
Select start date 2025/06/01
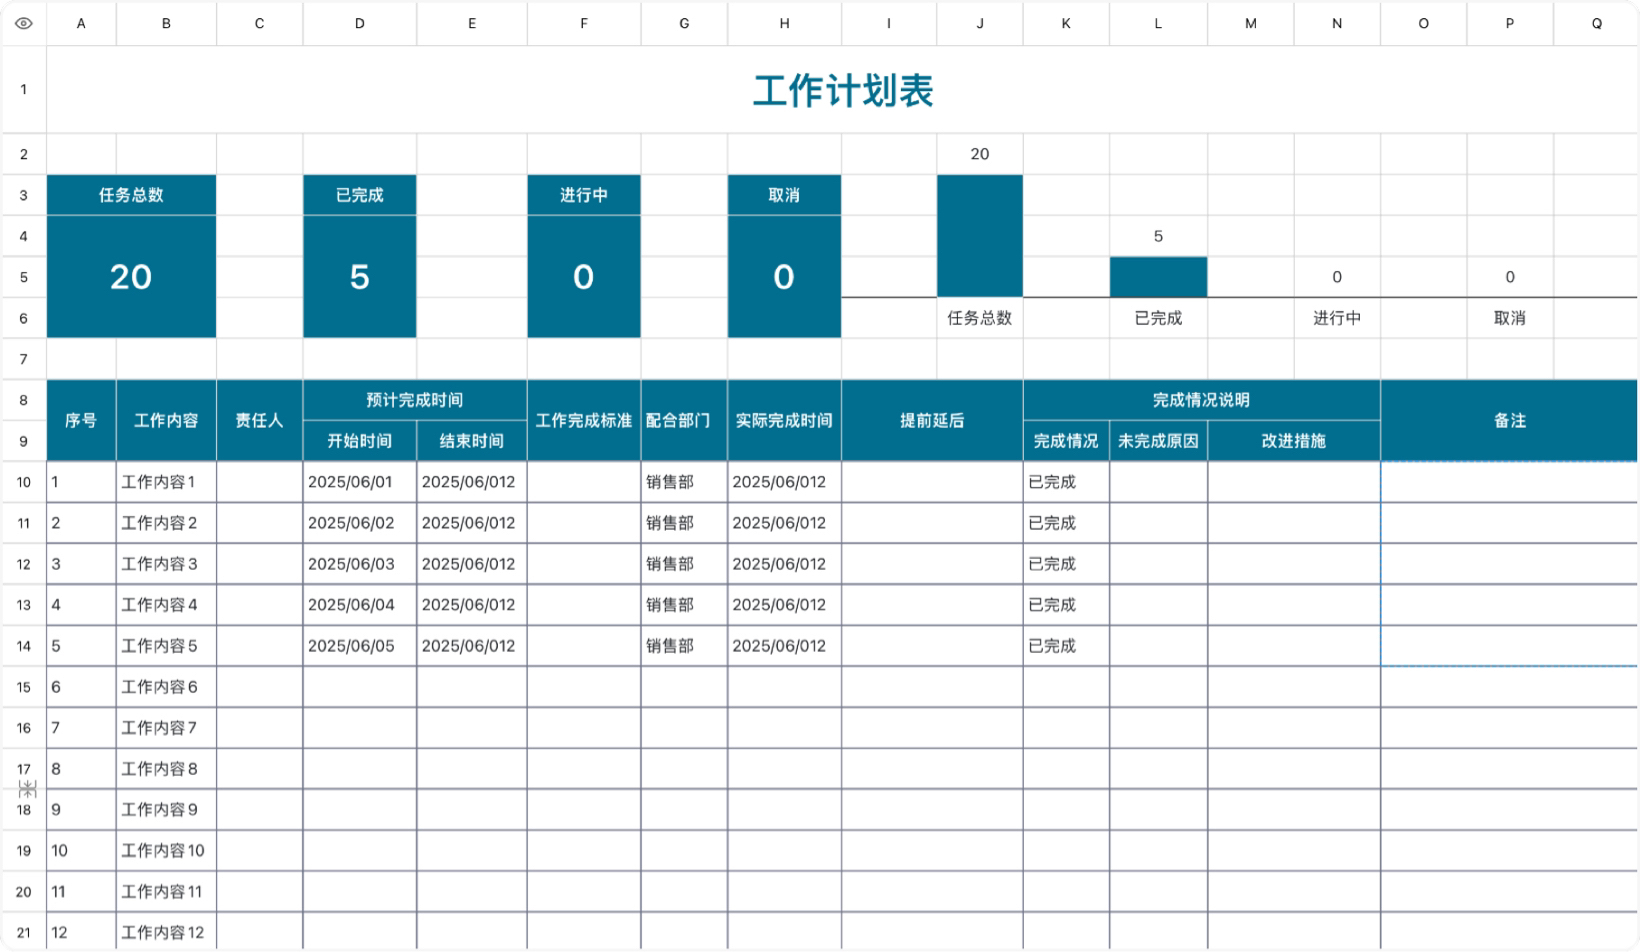click(x=360, y=482)
